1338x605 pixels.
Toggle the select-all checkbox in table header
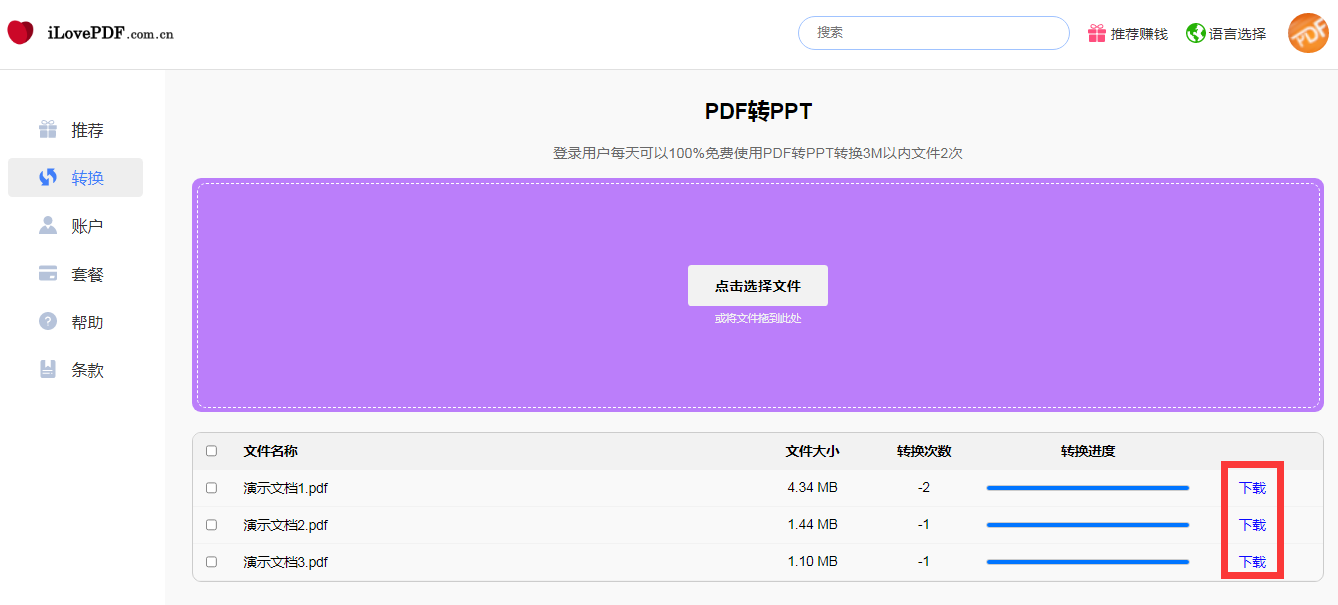211,451
